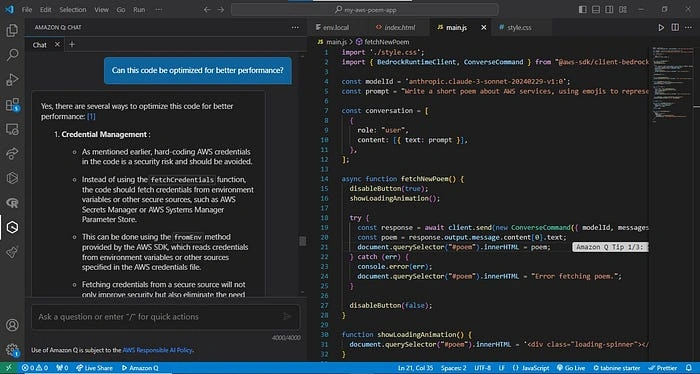The image size is (700, 374).
Task: Open notifications bell in status bar
Action: [x=689, y=368]
